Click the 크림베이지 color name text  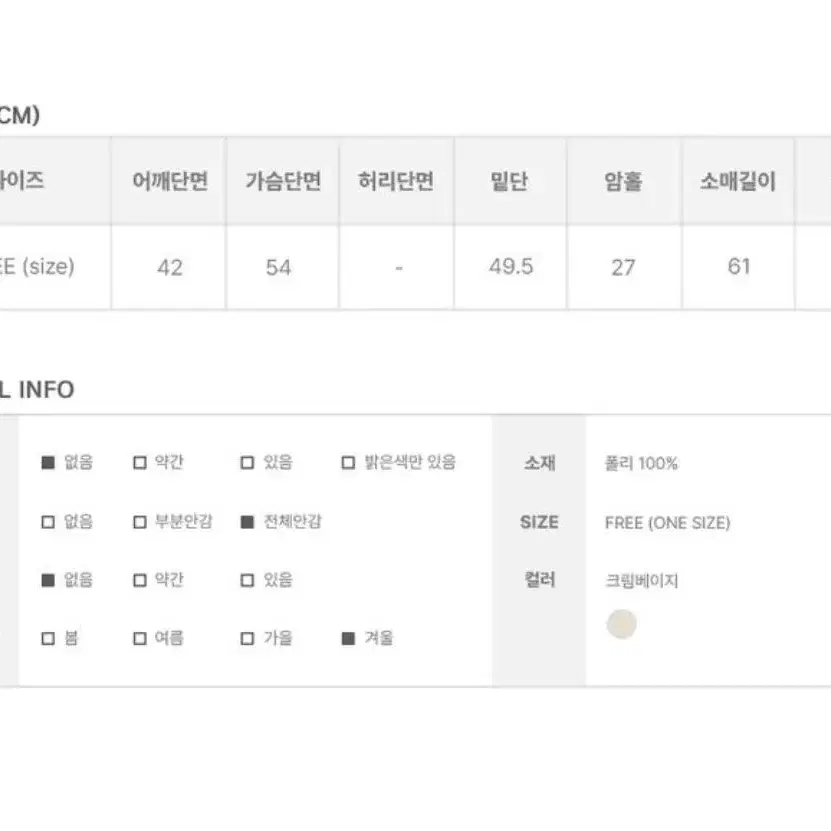click(641, 581)
